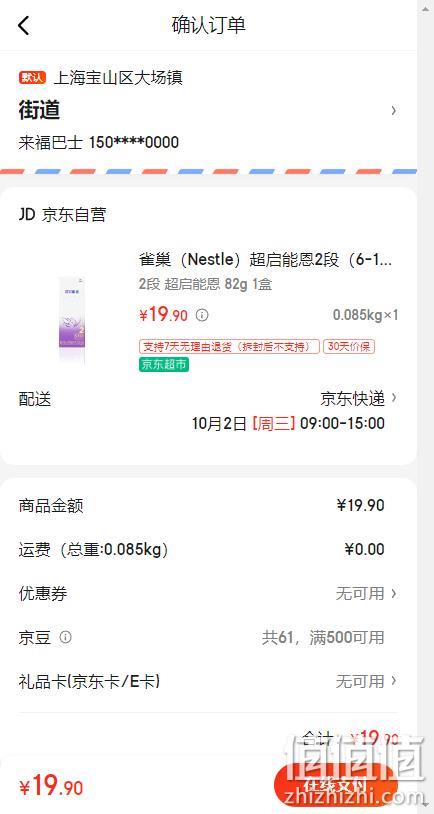Open price info icon next to ¥19.90

pyautogui.click(x=202, y=315)
